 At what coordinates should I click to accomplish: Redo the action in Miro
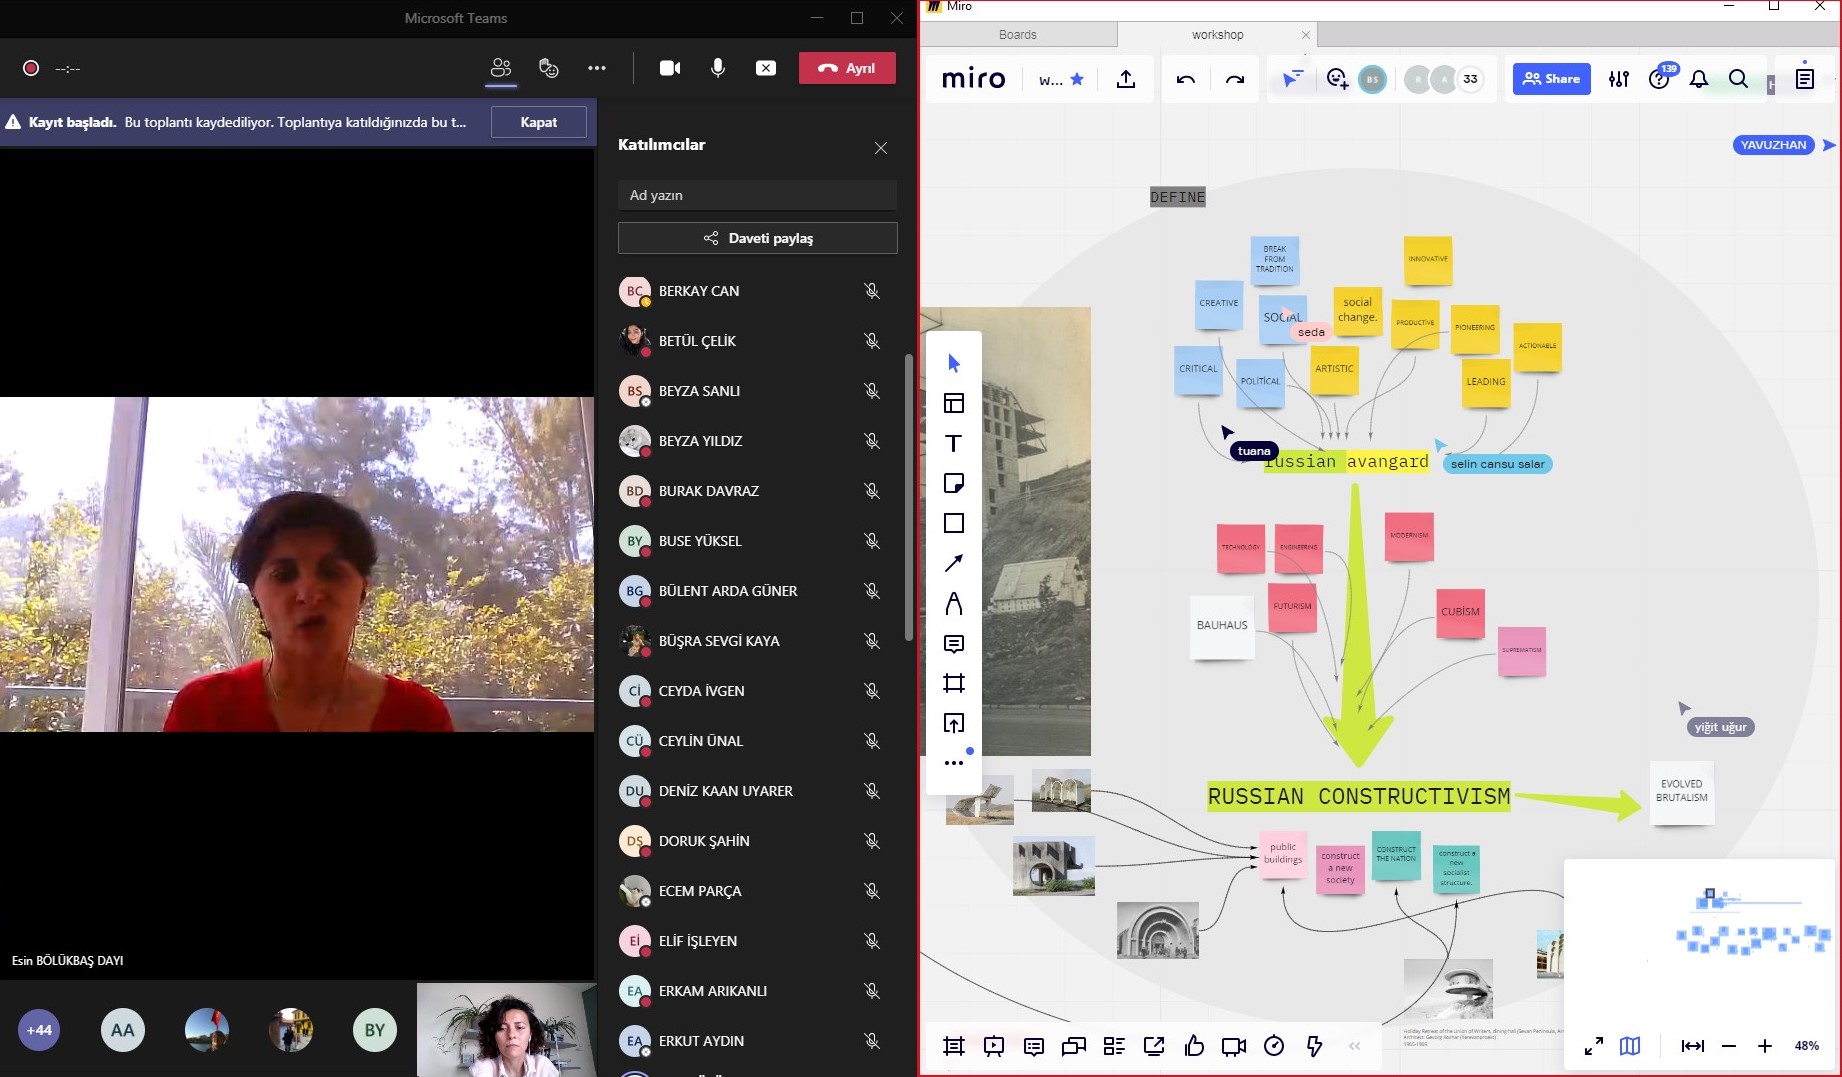[x=1235, y=79]
